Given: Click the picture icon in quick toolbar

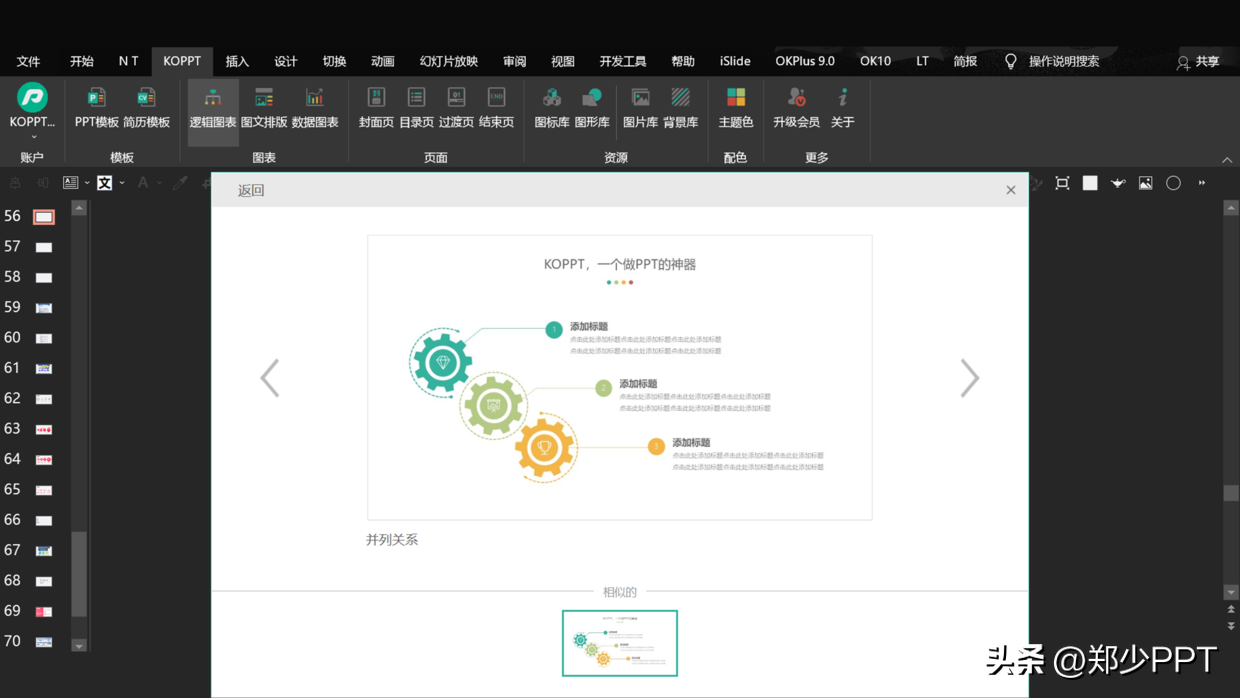Looking at the screenshot, I should (1146, 183).
